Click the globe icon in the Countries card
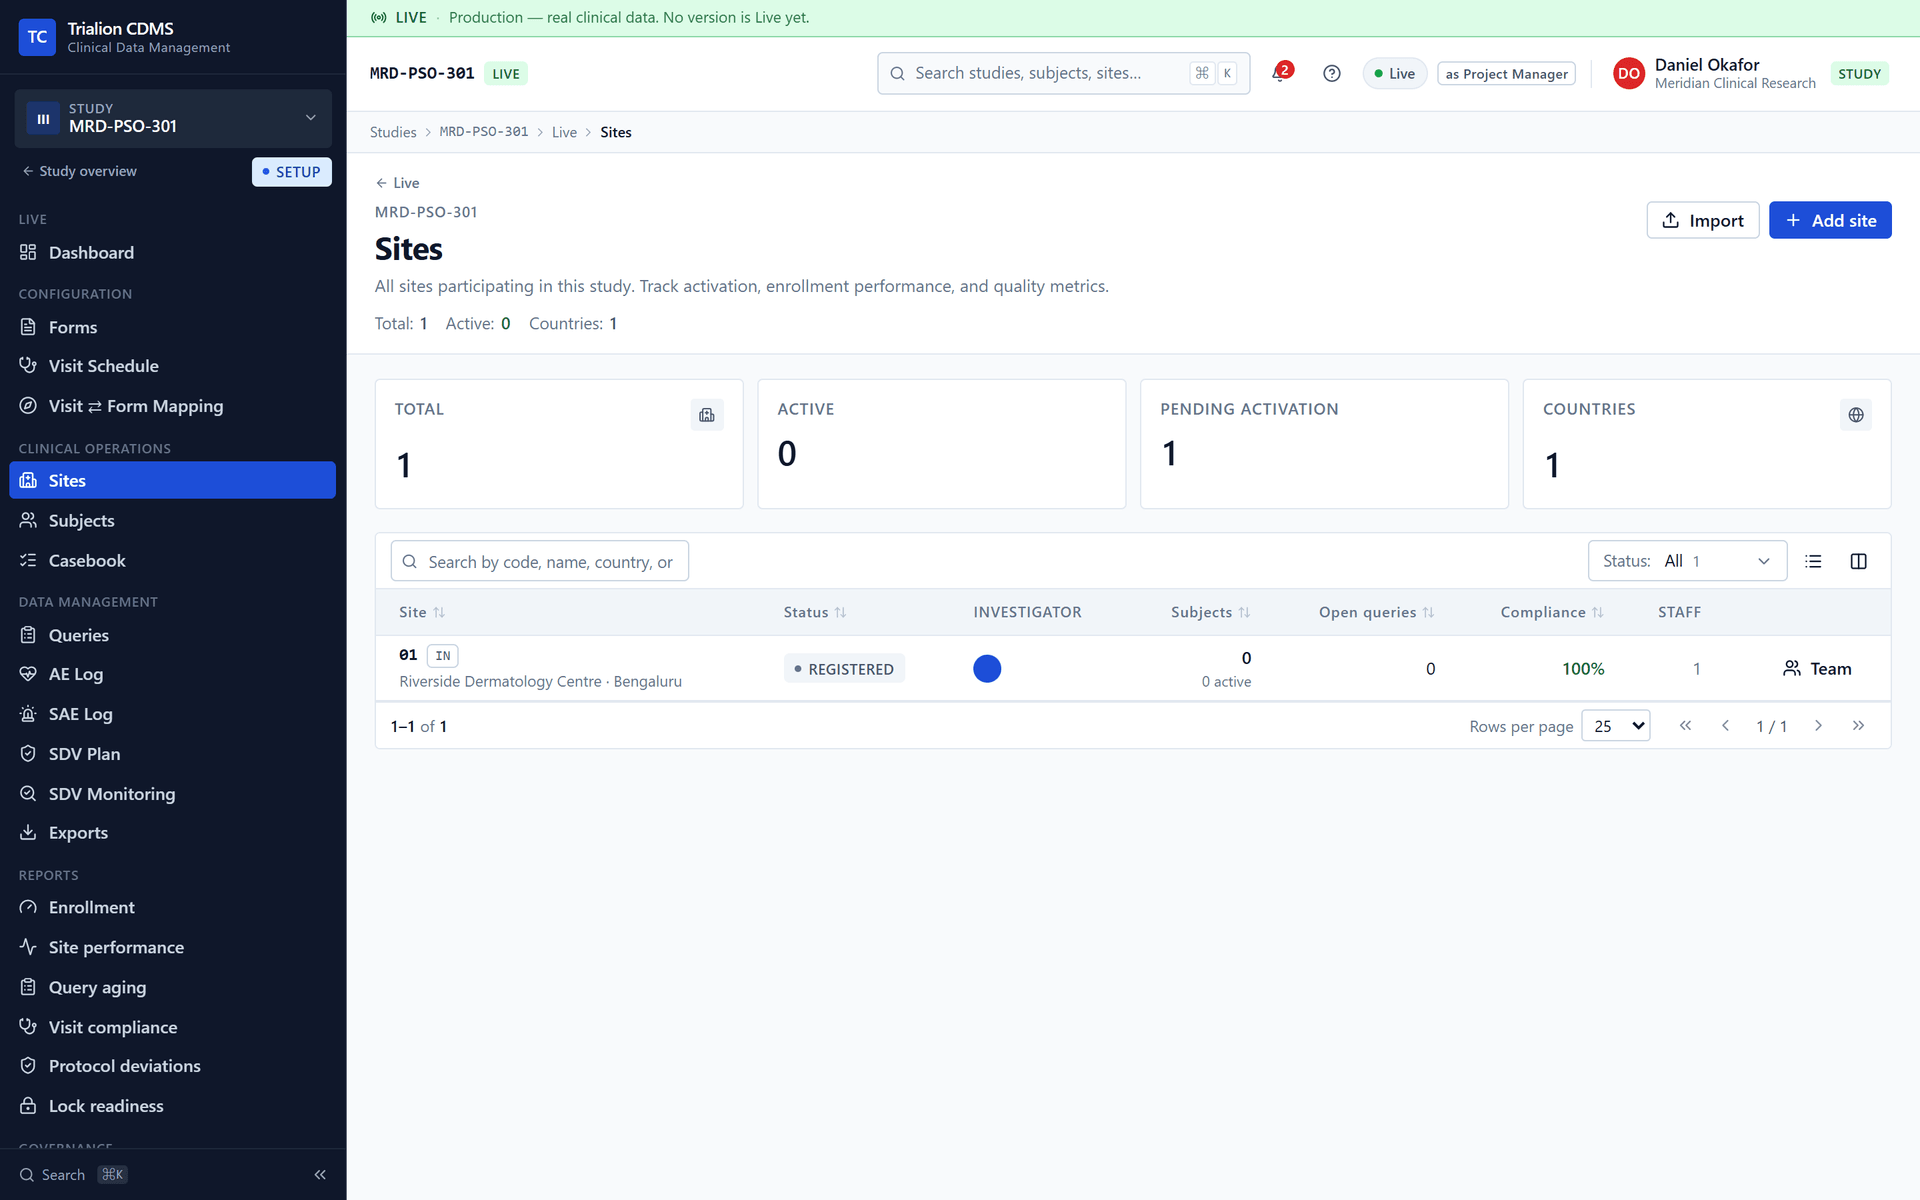Image resolution: width=1920 pixels, height=1200 pixels. pyautogui.click(x=1855, y=415)
